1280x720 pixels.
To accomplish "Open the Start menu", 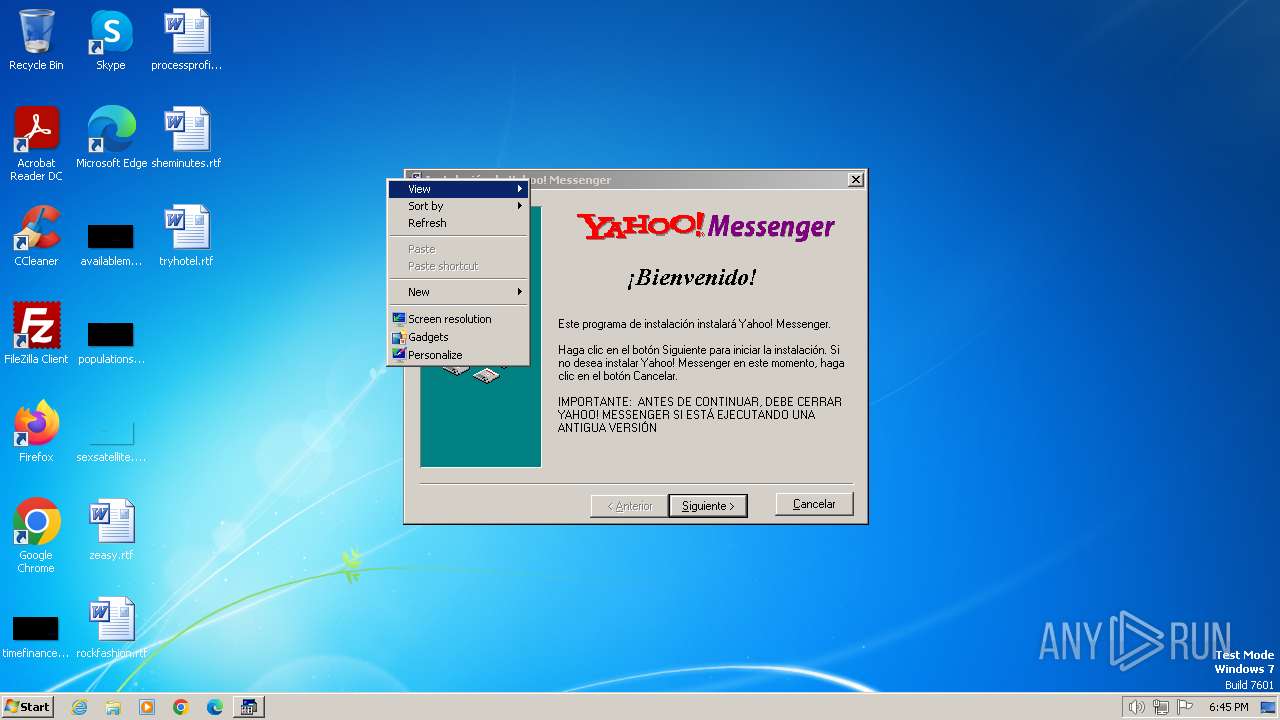I will (27, 707).
